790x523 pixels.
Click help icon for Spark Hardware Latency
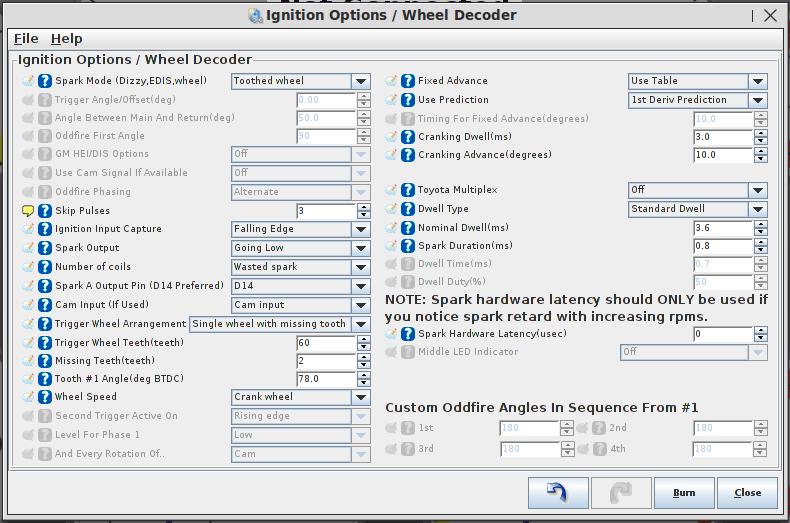click(408, 334)
